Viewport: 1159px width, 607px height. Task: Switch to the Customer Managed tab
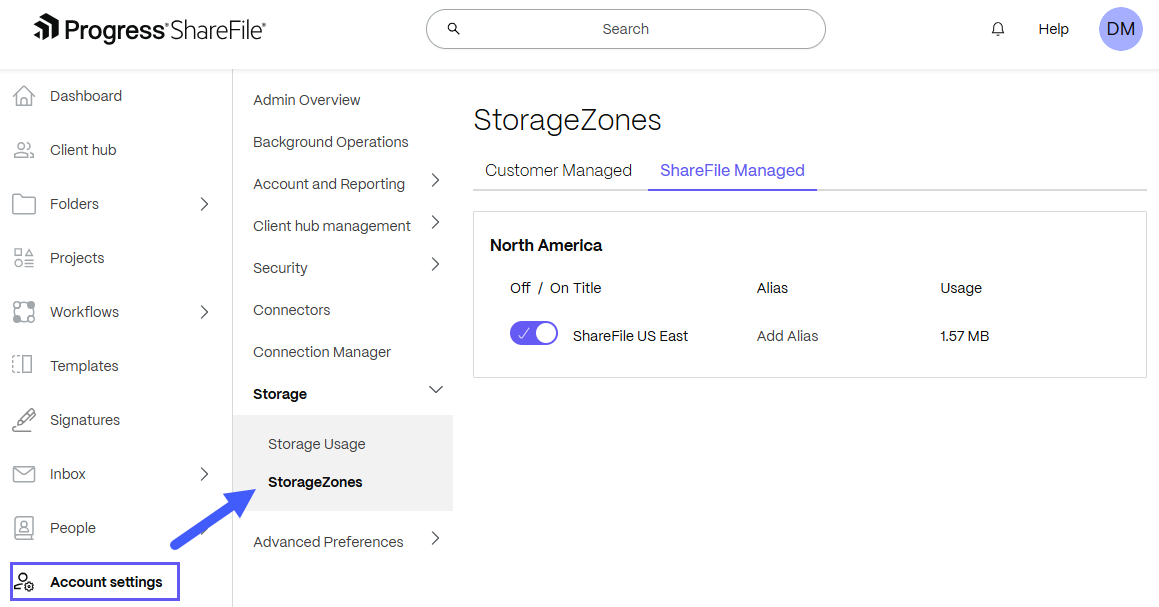pos(558,170)
